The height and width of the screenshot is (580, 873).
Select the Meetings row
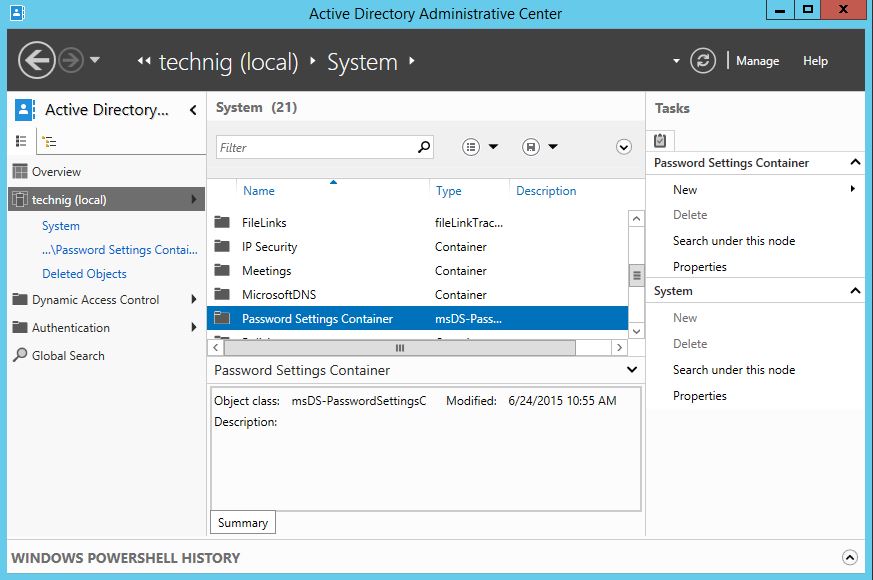(418, 271)
